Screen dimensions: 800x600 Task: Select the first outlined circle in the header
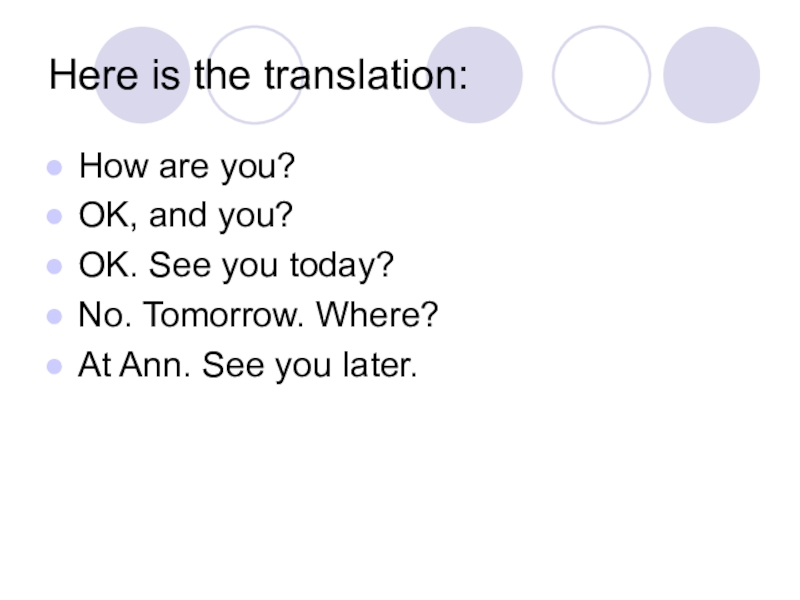point(254,75)
